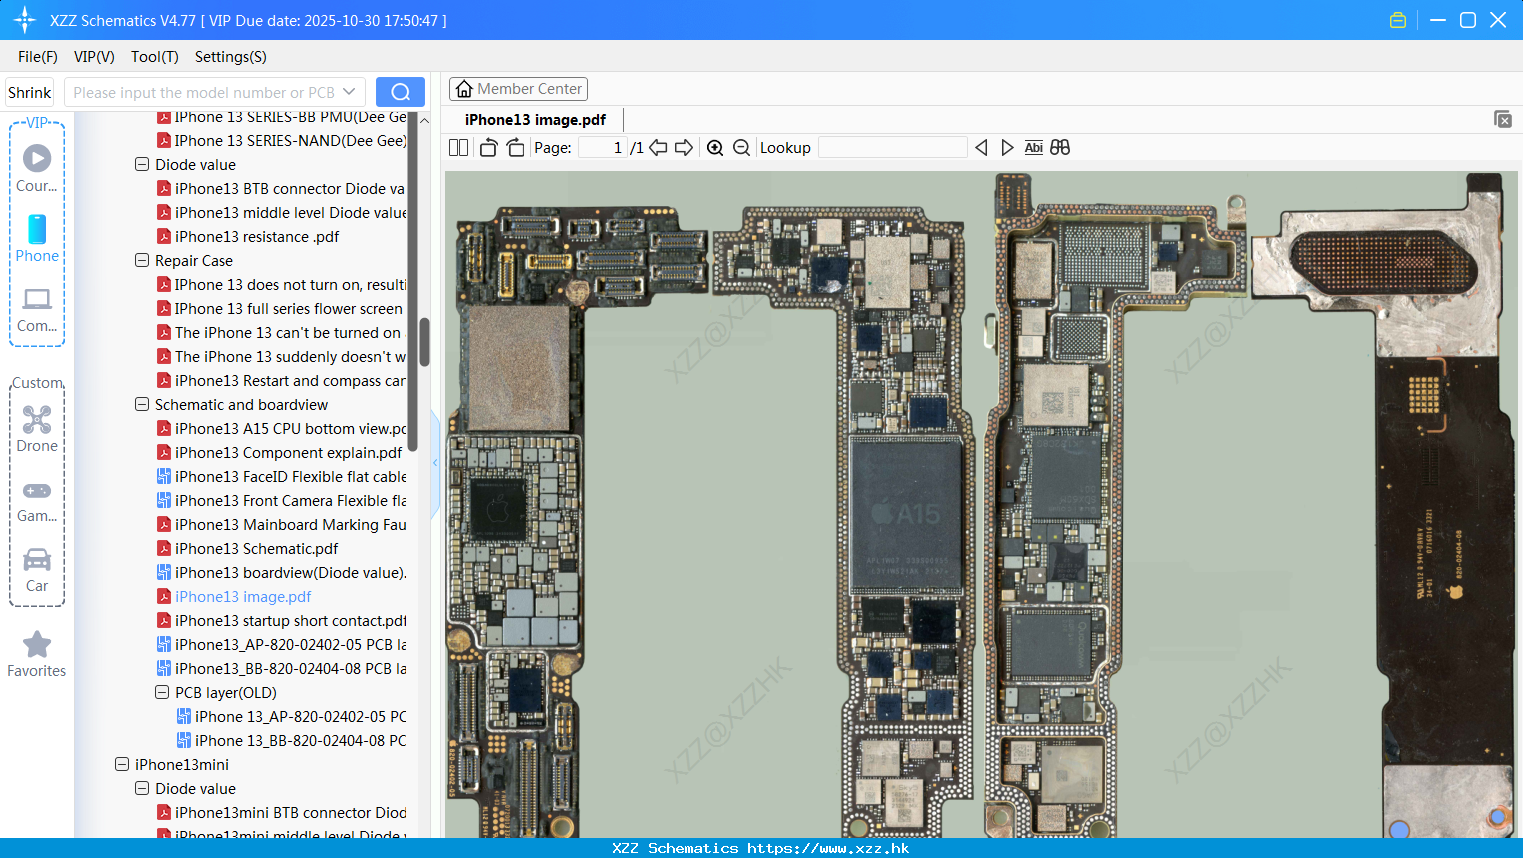Collapse the PCB layer(OLD) folder
Screen dimensions: 1523x858
(162, 692)
